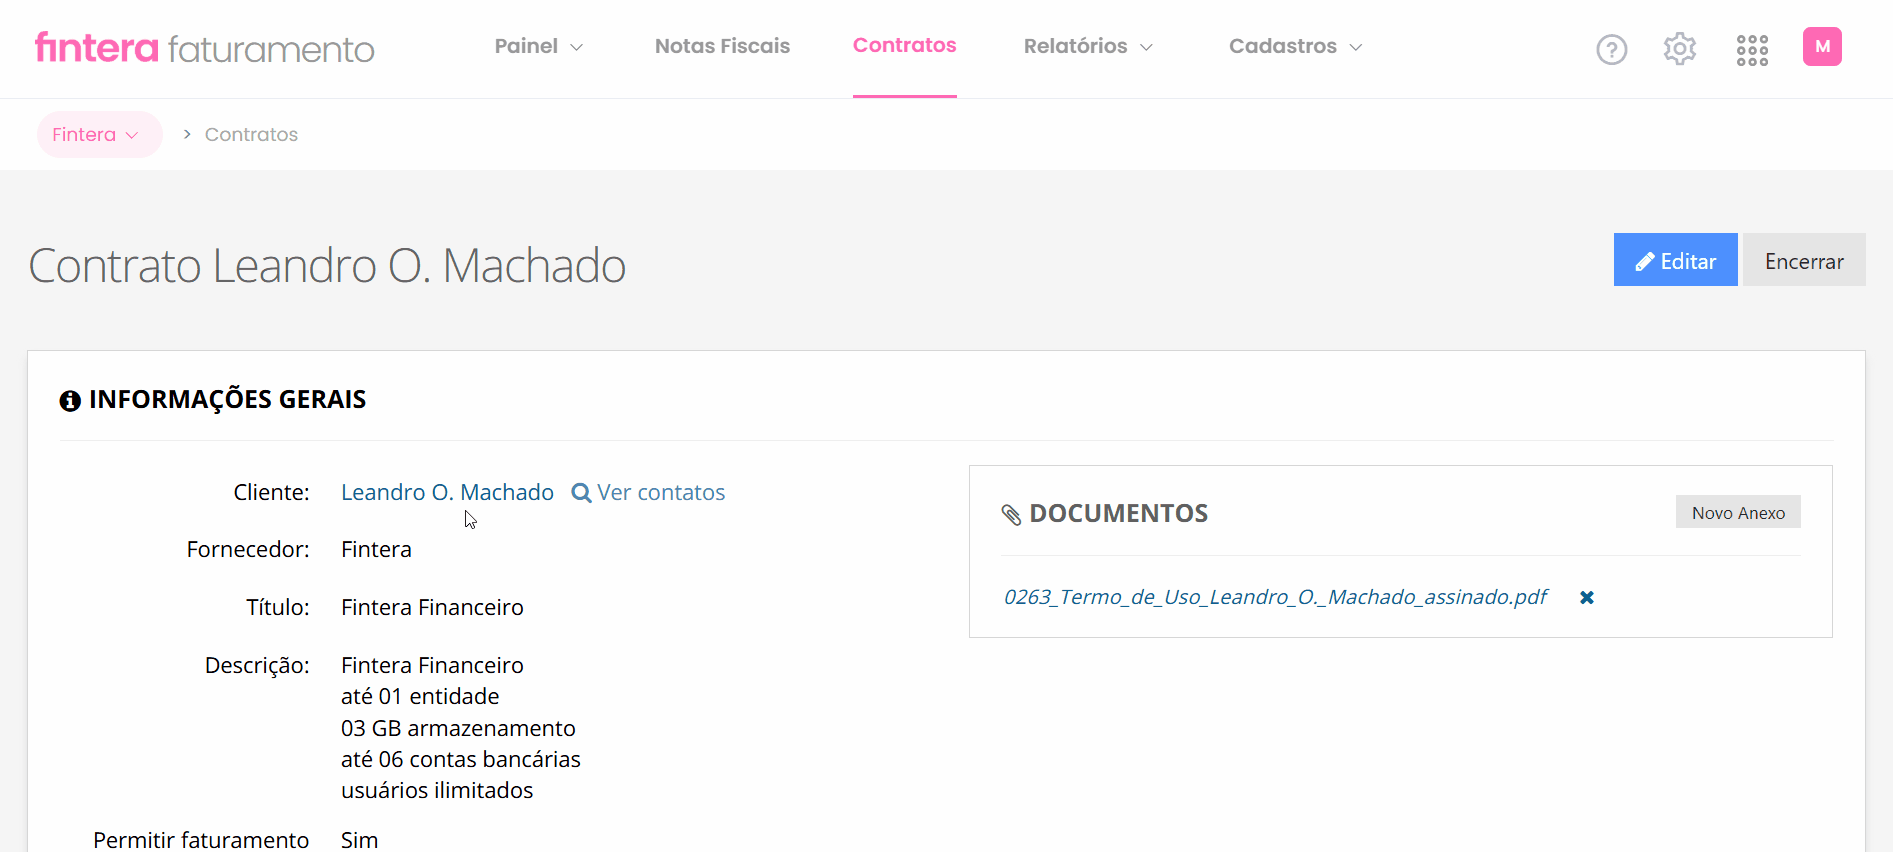
Task: Click the Ver contatos link
Action: tap(661, 492)
